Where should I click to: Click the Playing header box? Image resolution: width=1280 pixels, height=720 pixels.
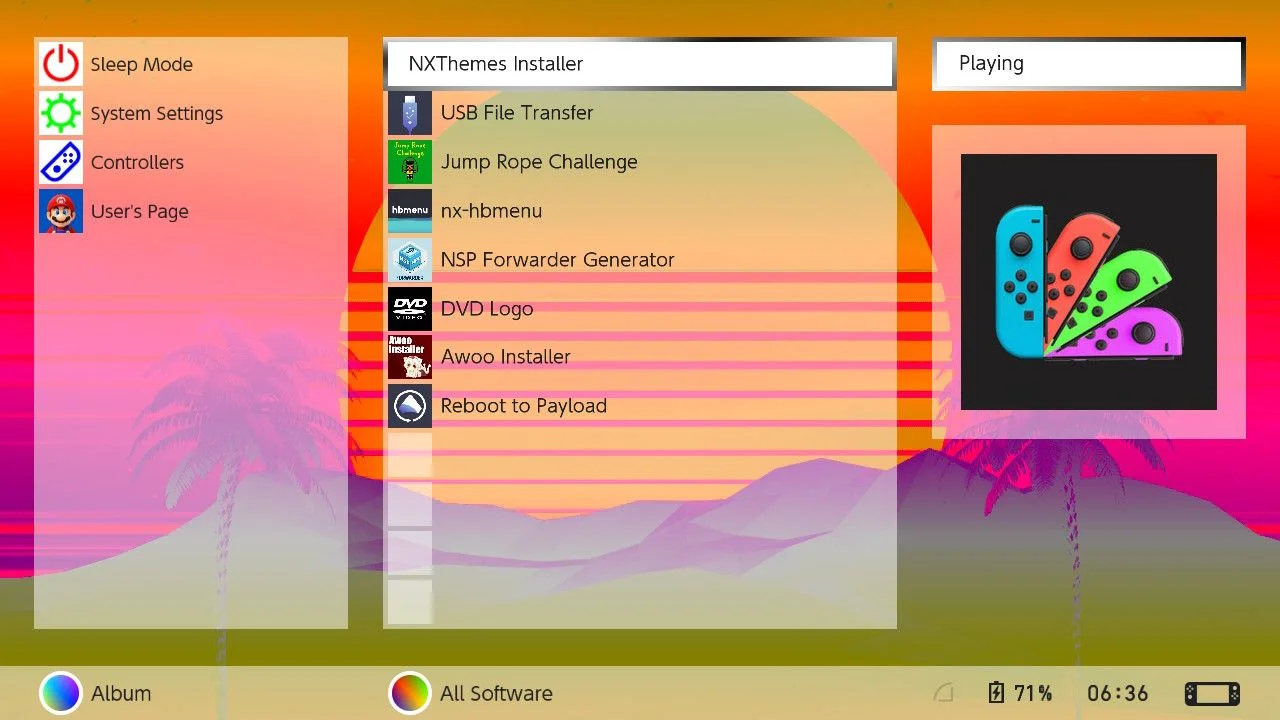pyautogui.click(x=1089, y=64)
